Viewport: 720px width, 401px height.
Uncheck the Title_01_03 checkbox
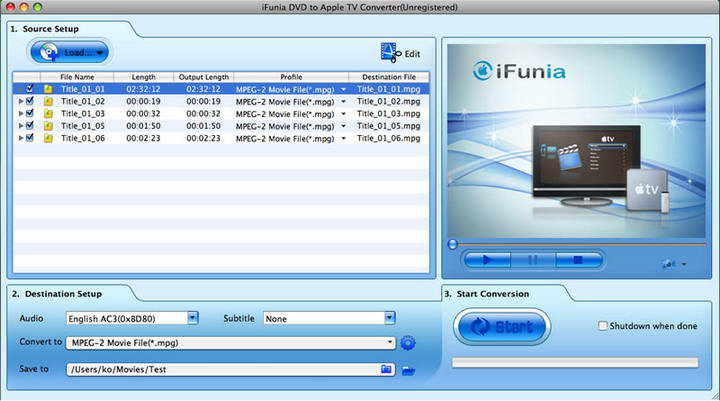pyautogui.click(x=30, y=114)
